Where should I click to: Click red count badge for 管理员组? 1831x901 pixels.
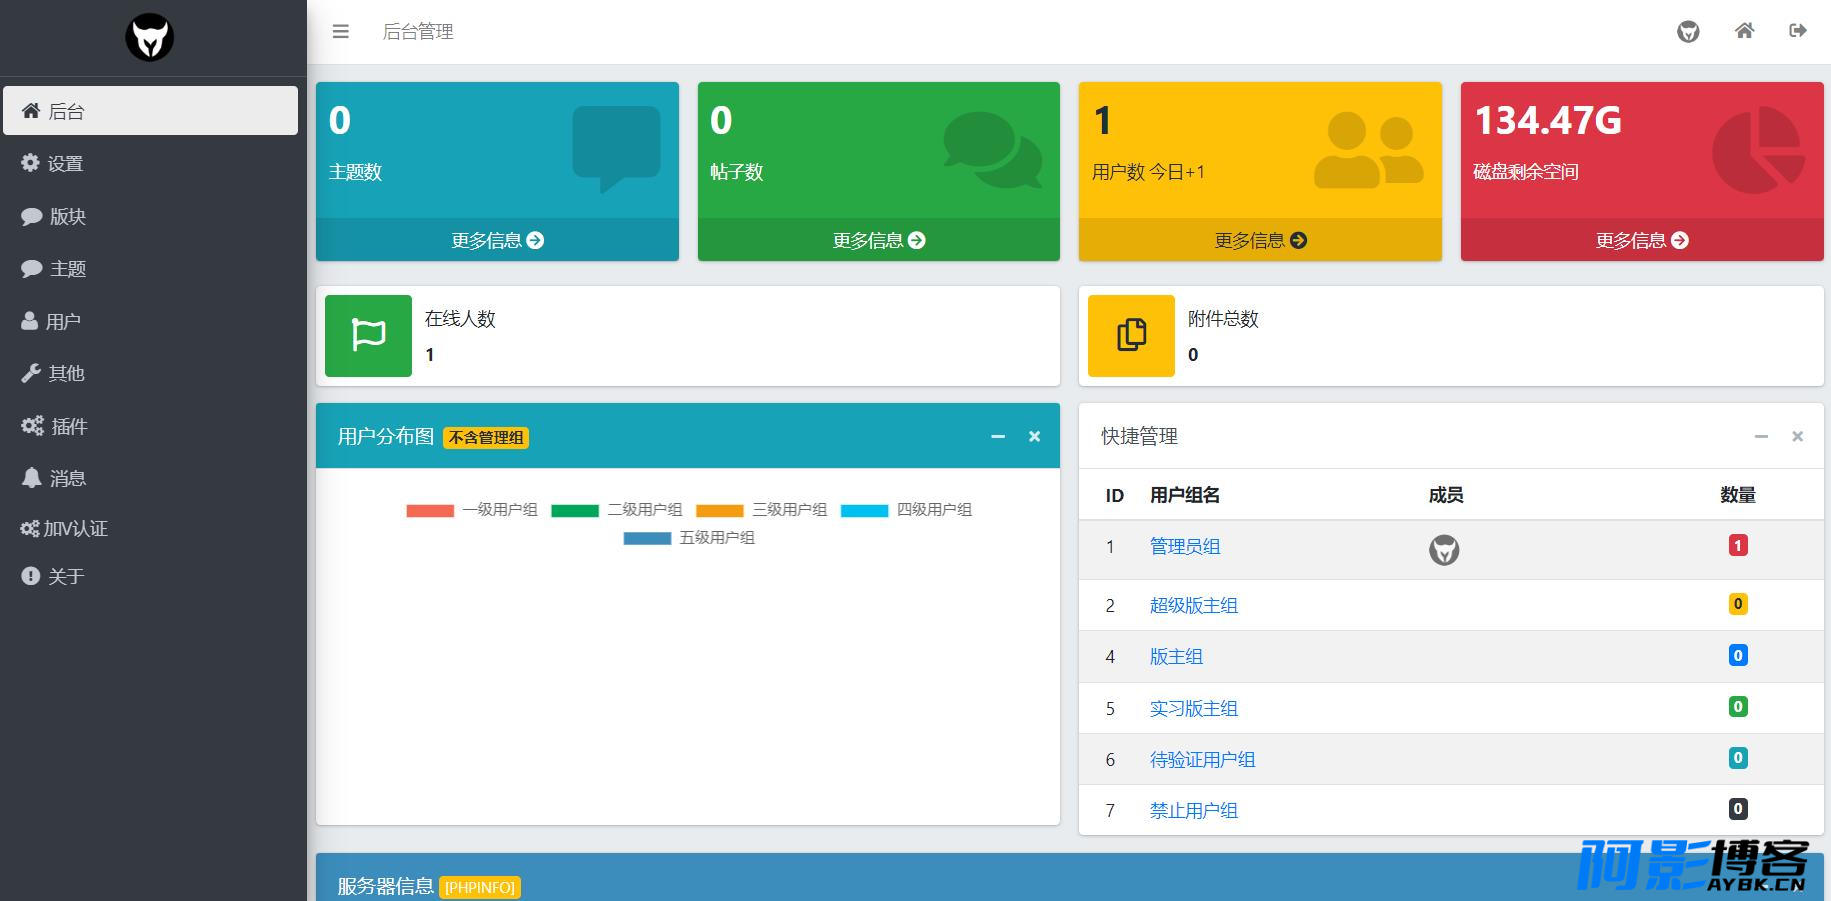(1738, 545)
